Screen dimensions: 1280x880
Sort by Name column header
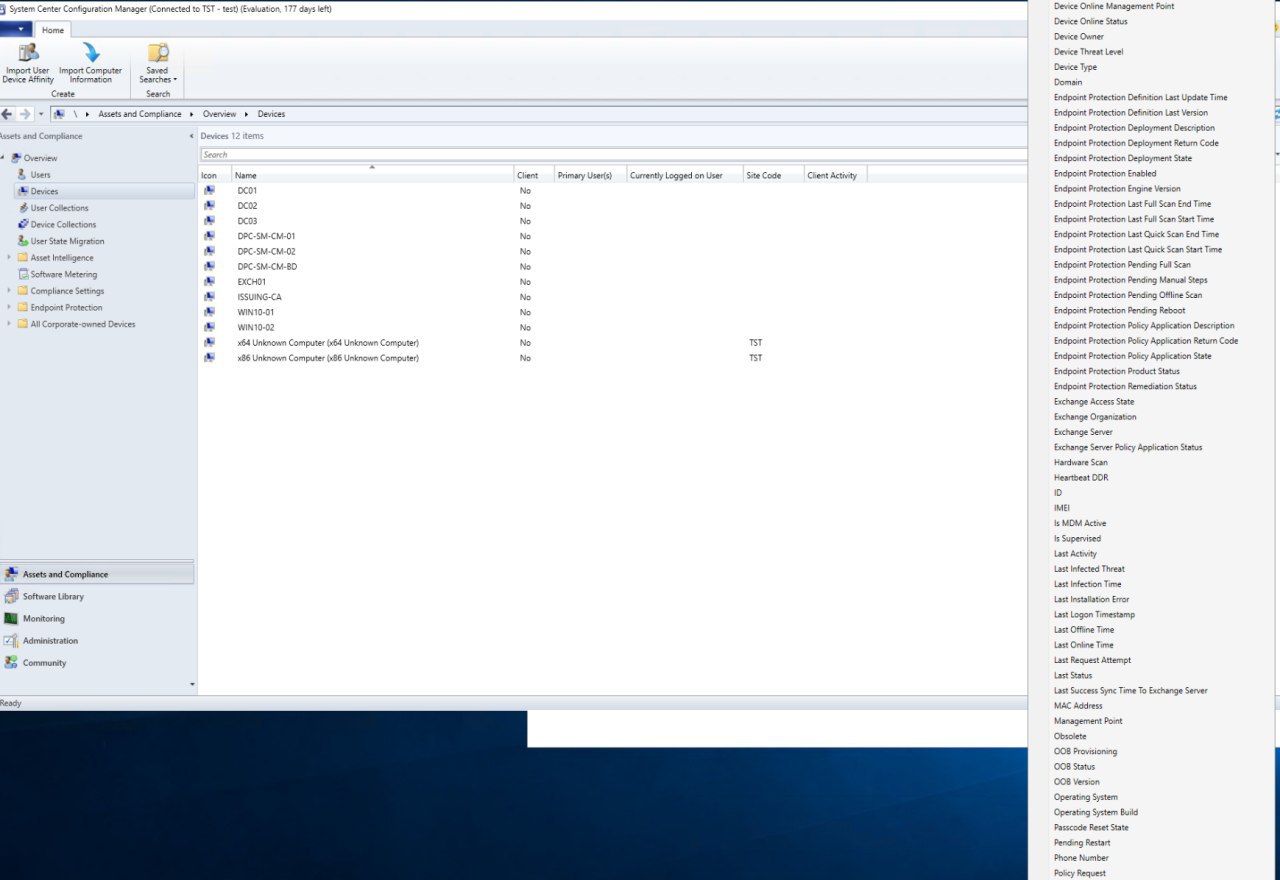point(372,175)
